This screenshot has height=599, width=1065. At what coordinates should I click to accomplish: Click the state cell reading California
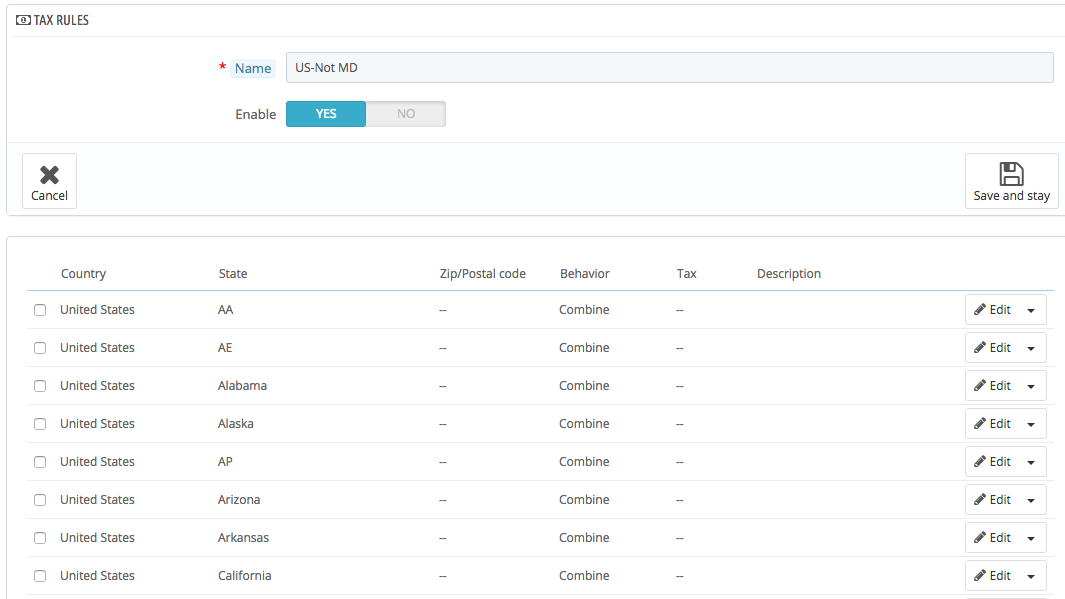[x=245, y=576]
